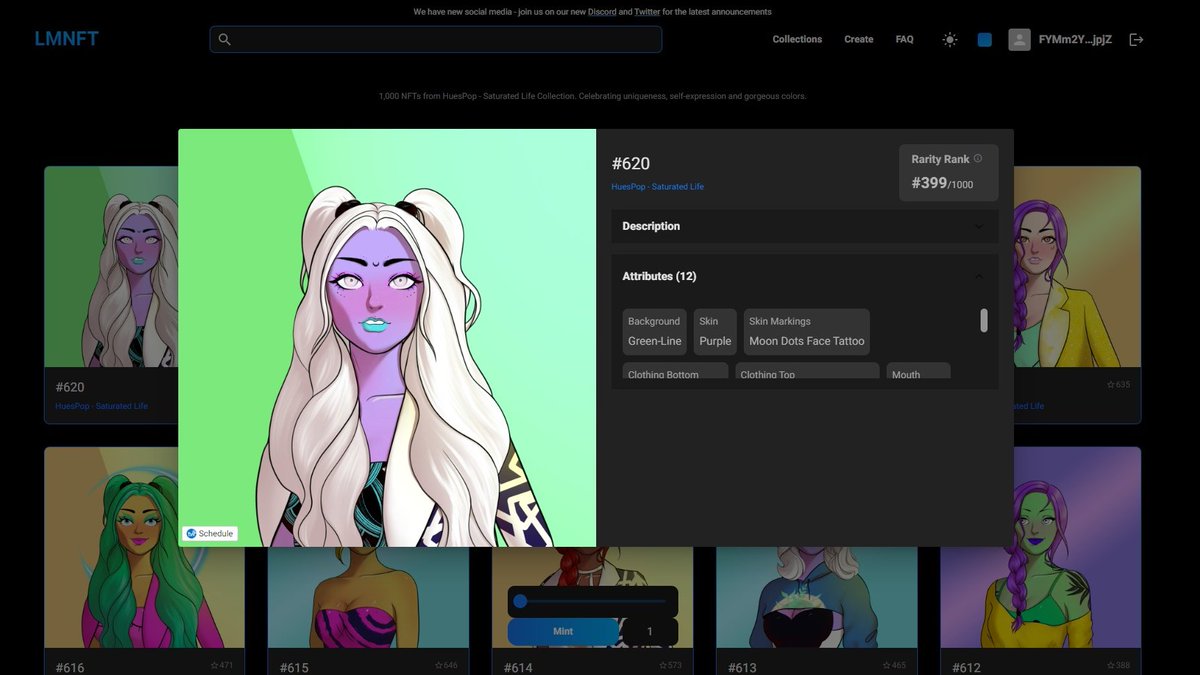Screen dimensions: 1200x675
Task: Click the user avatar icon
Action: pos(1019,39)
